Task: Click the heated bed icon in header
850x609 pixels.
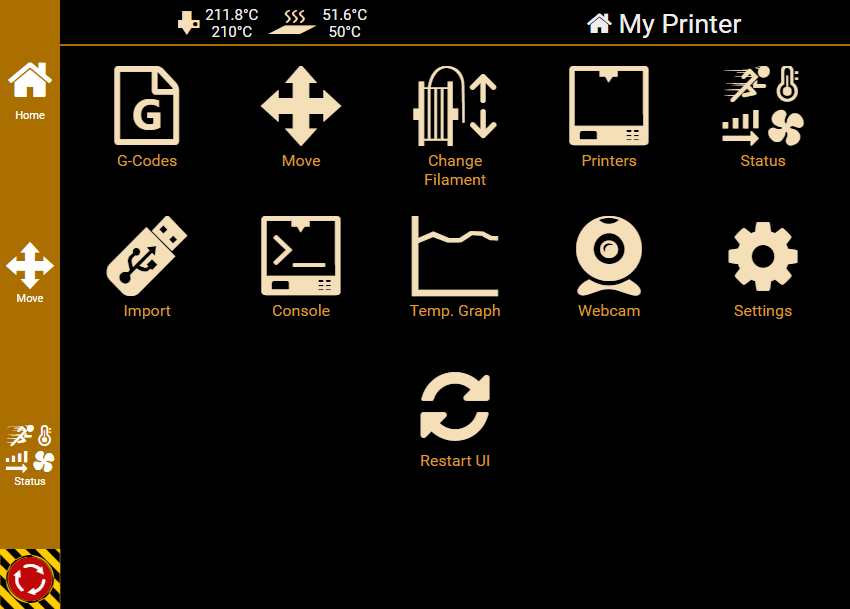Action: tap(293, 23)
